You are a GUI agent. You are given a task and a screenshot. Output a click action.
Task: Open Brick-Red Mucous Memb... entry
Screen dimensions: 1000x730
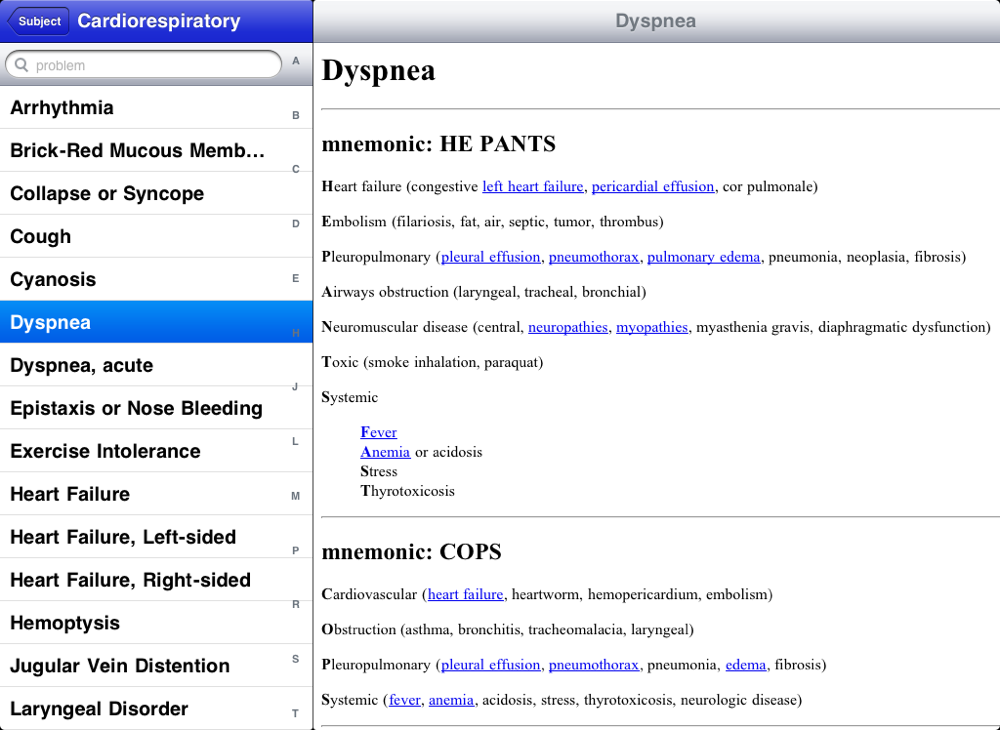pos(156,150)
